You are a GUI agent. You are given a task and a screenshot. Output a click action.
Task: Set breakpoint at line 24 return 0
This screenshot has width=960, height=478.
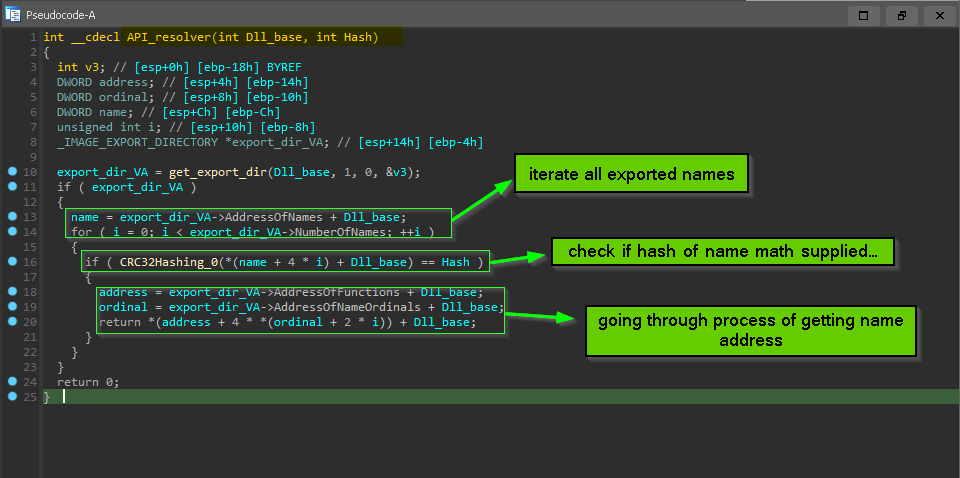pos(12,382)
